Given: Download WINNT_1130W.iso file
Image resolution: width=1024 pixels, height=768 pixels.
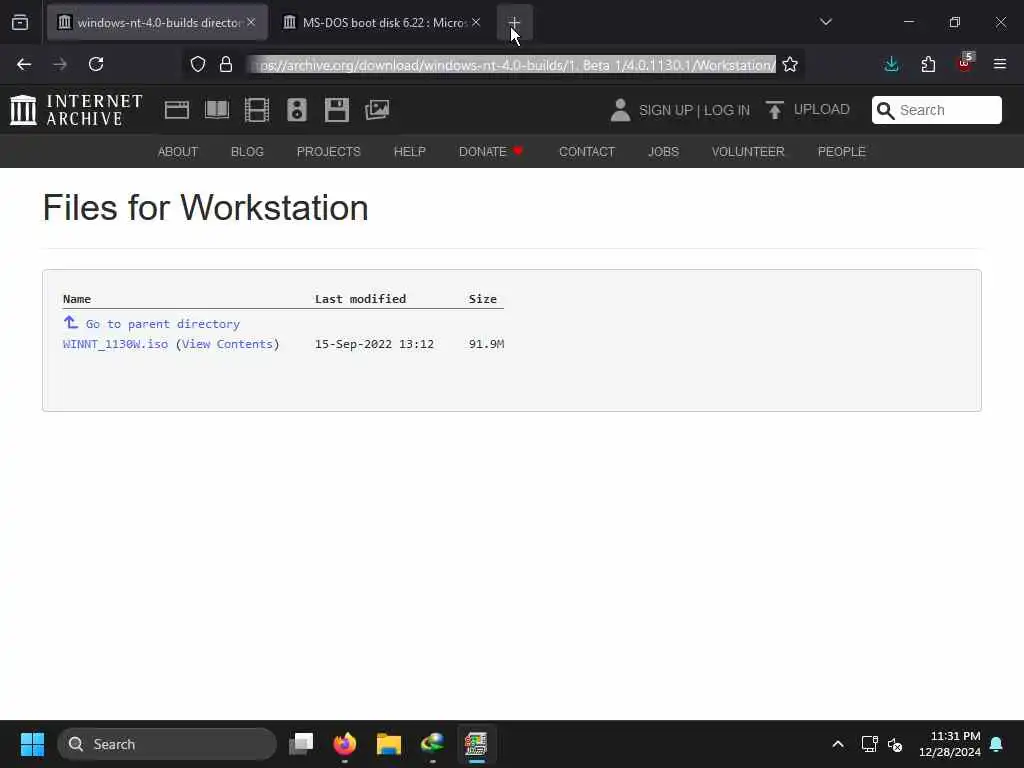Looking at the screenshot, I should tap(115, 344).
